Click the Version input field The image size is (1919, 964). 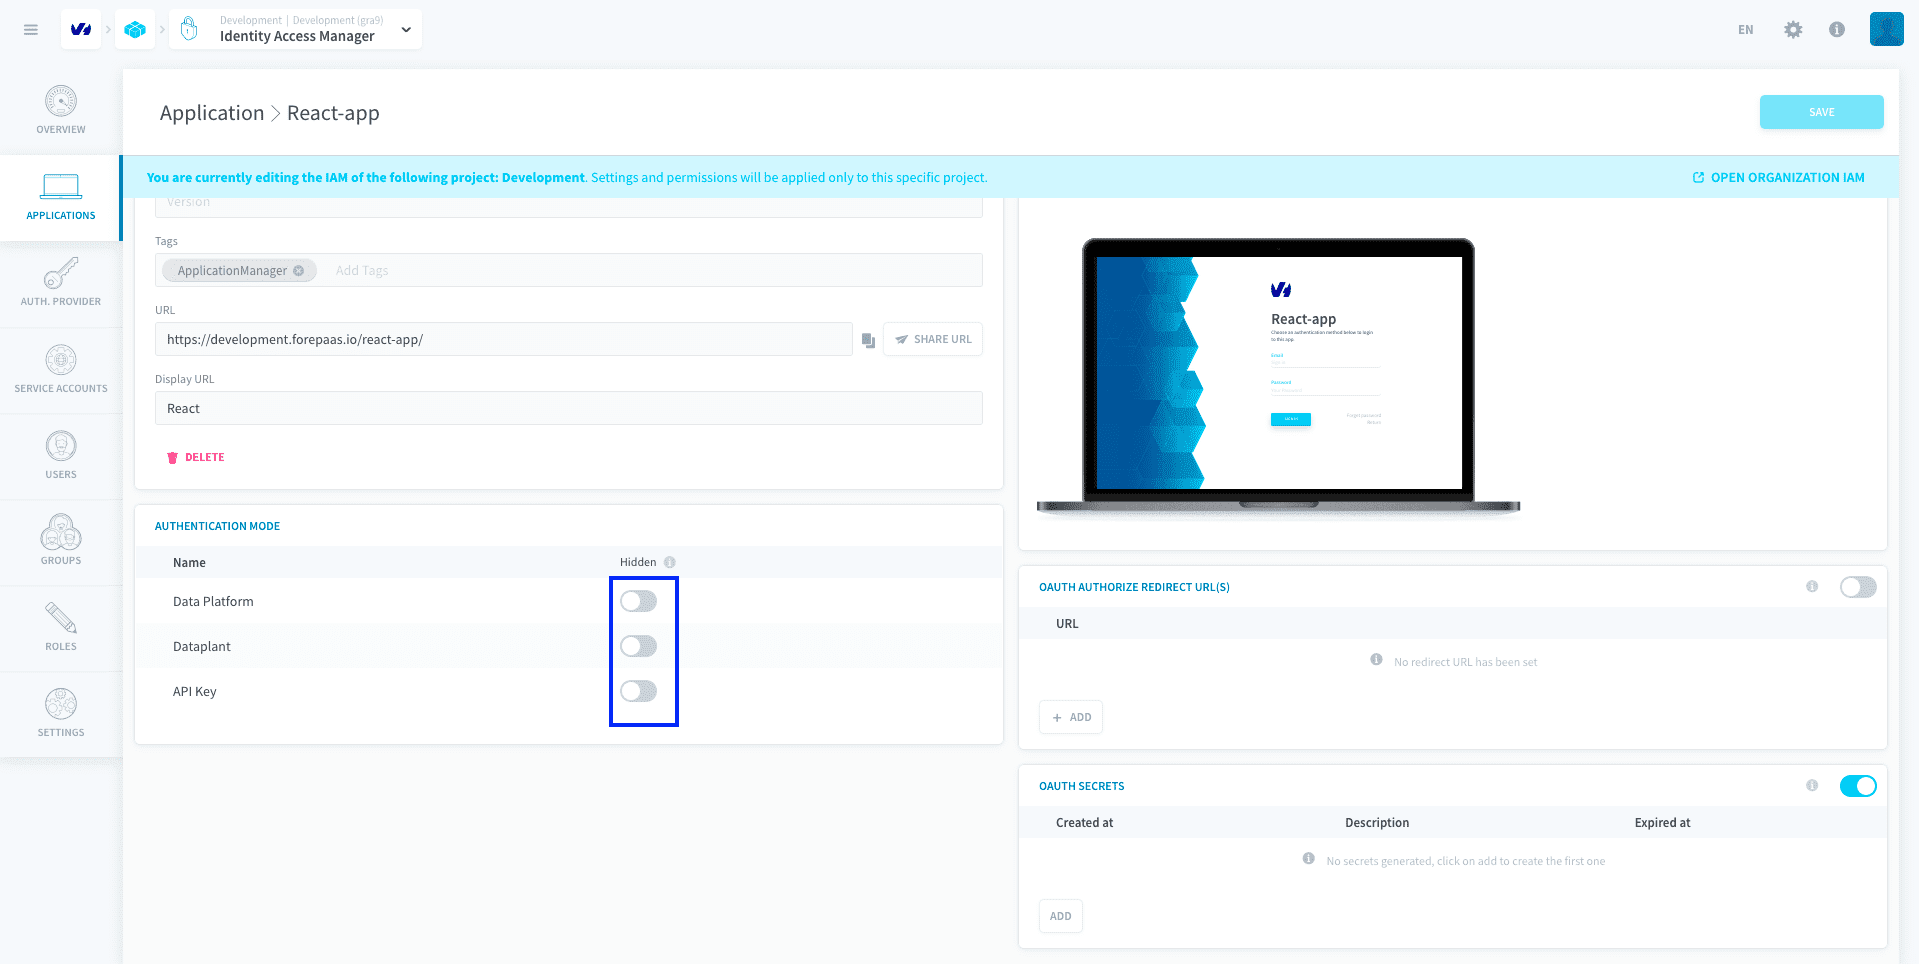point(569,206)
